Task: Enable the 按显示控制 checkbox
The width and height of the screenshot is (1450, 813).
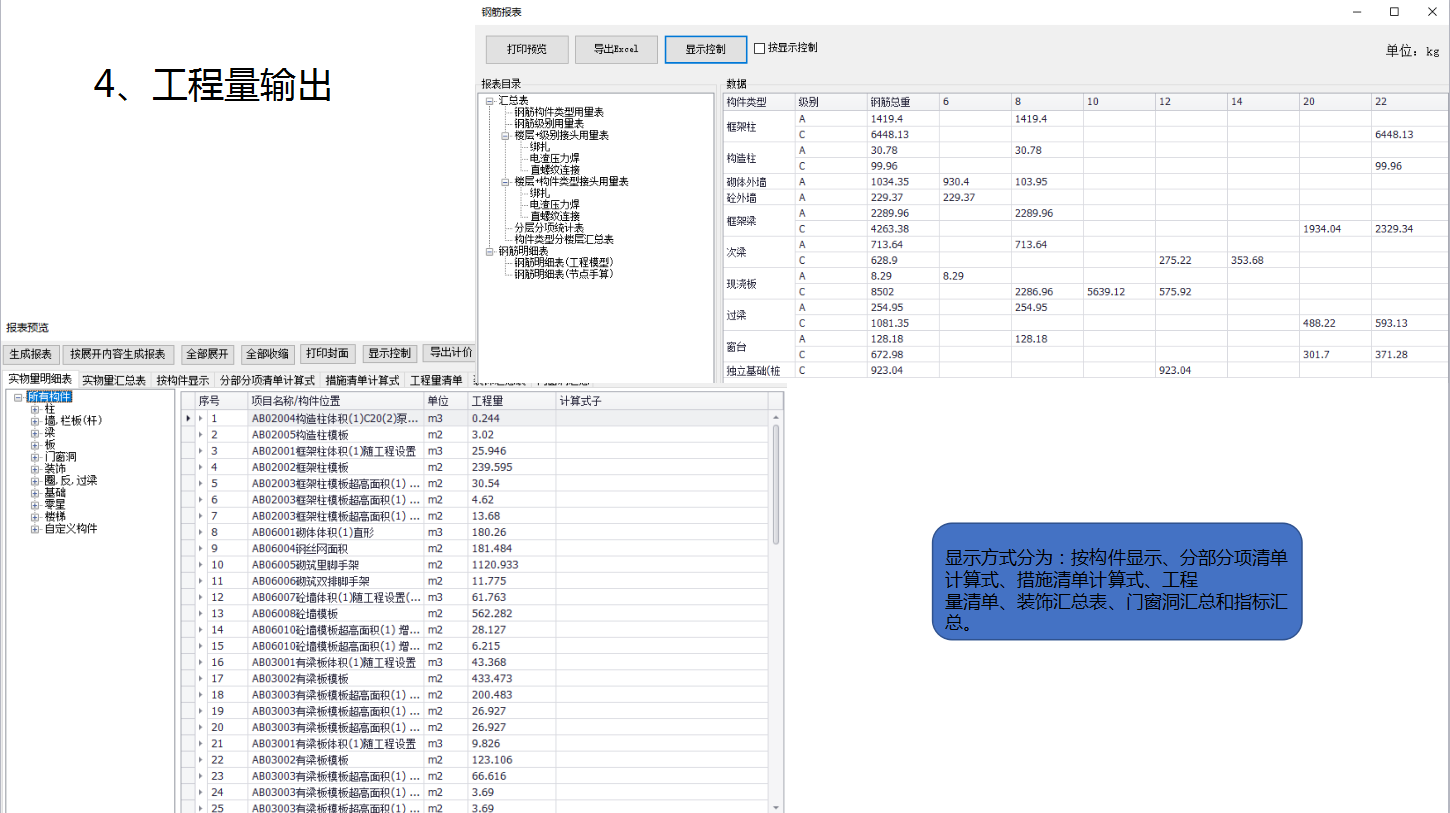Action: [759, 48]
